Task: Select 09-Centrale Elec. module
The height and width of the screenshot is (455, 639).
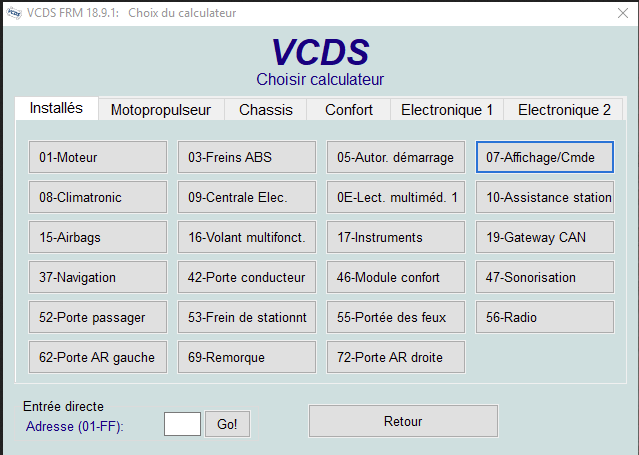Action: 247,197
